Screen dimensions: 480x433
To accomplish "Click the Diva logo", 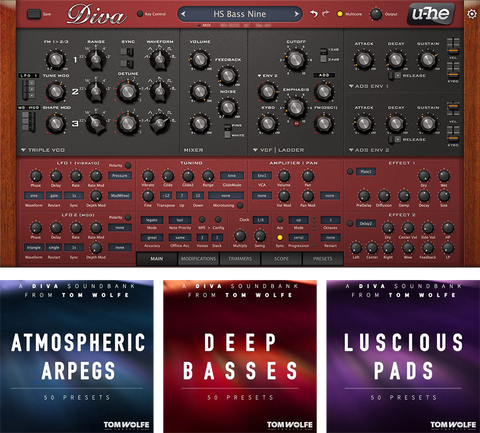I will tap(97, 15).
